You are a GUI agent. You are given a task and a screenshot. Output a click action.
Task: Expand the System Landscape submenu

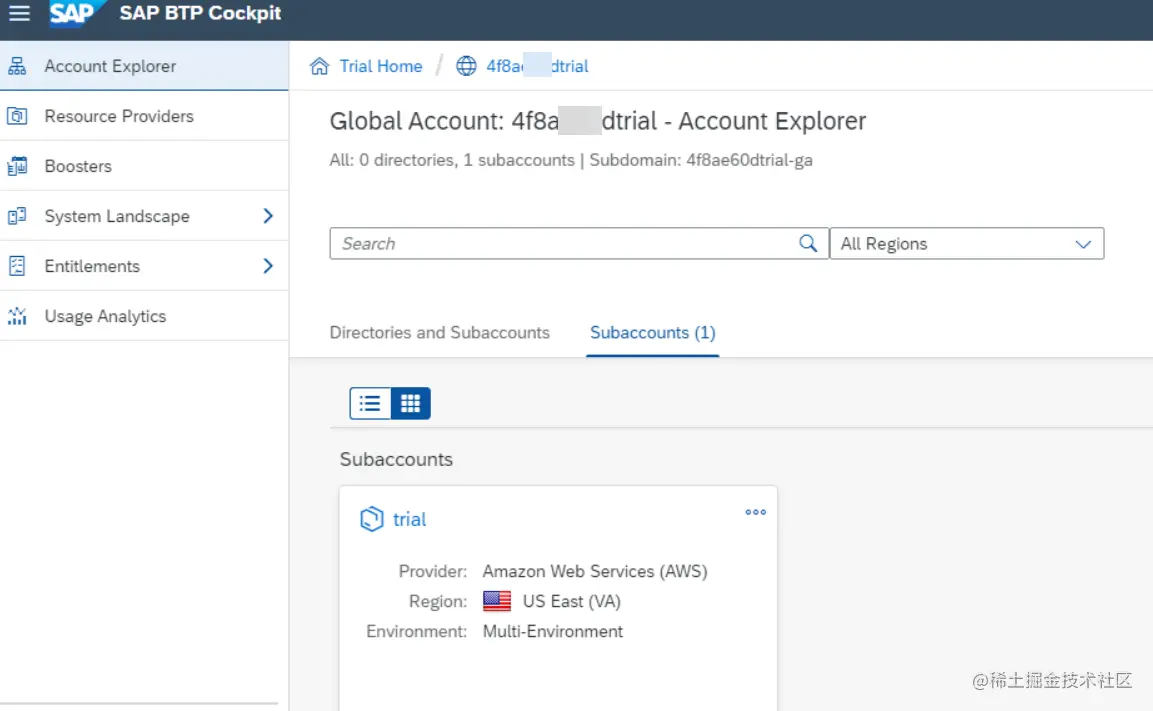(268, 216)
